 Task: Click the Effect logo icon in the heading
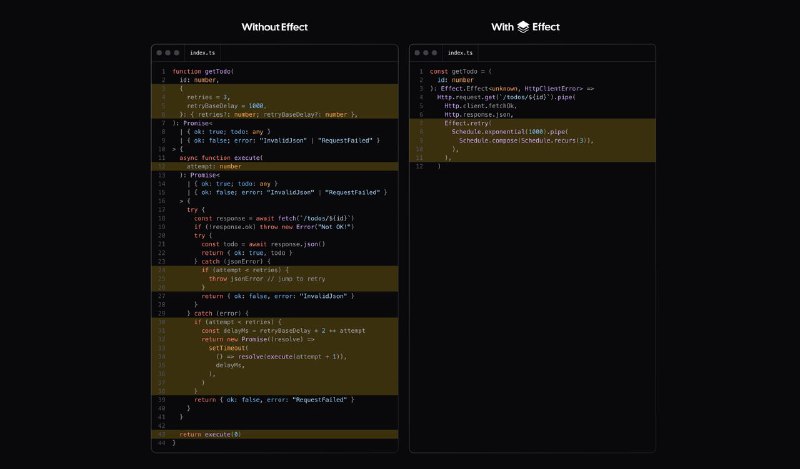coord(523,27)
